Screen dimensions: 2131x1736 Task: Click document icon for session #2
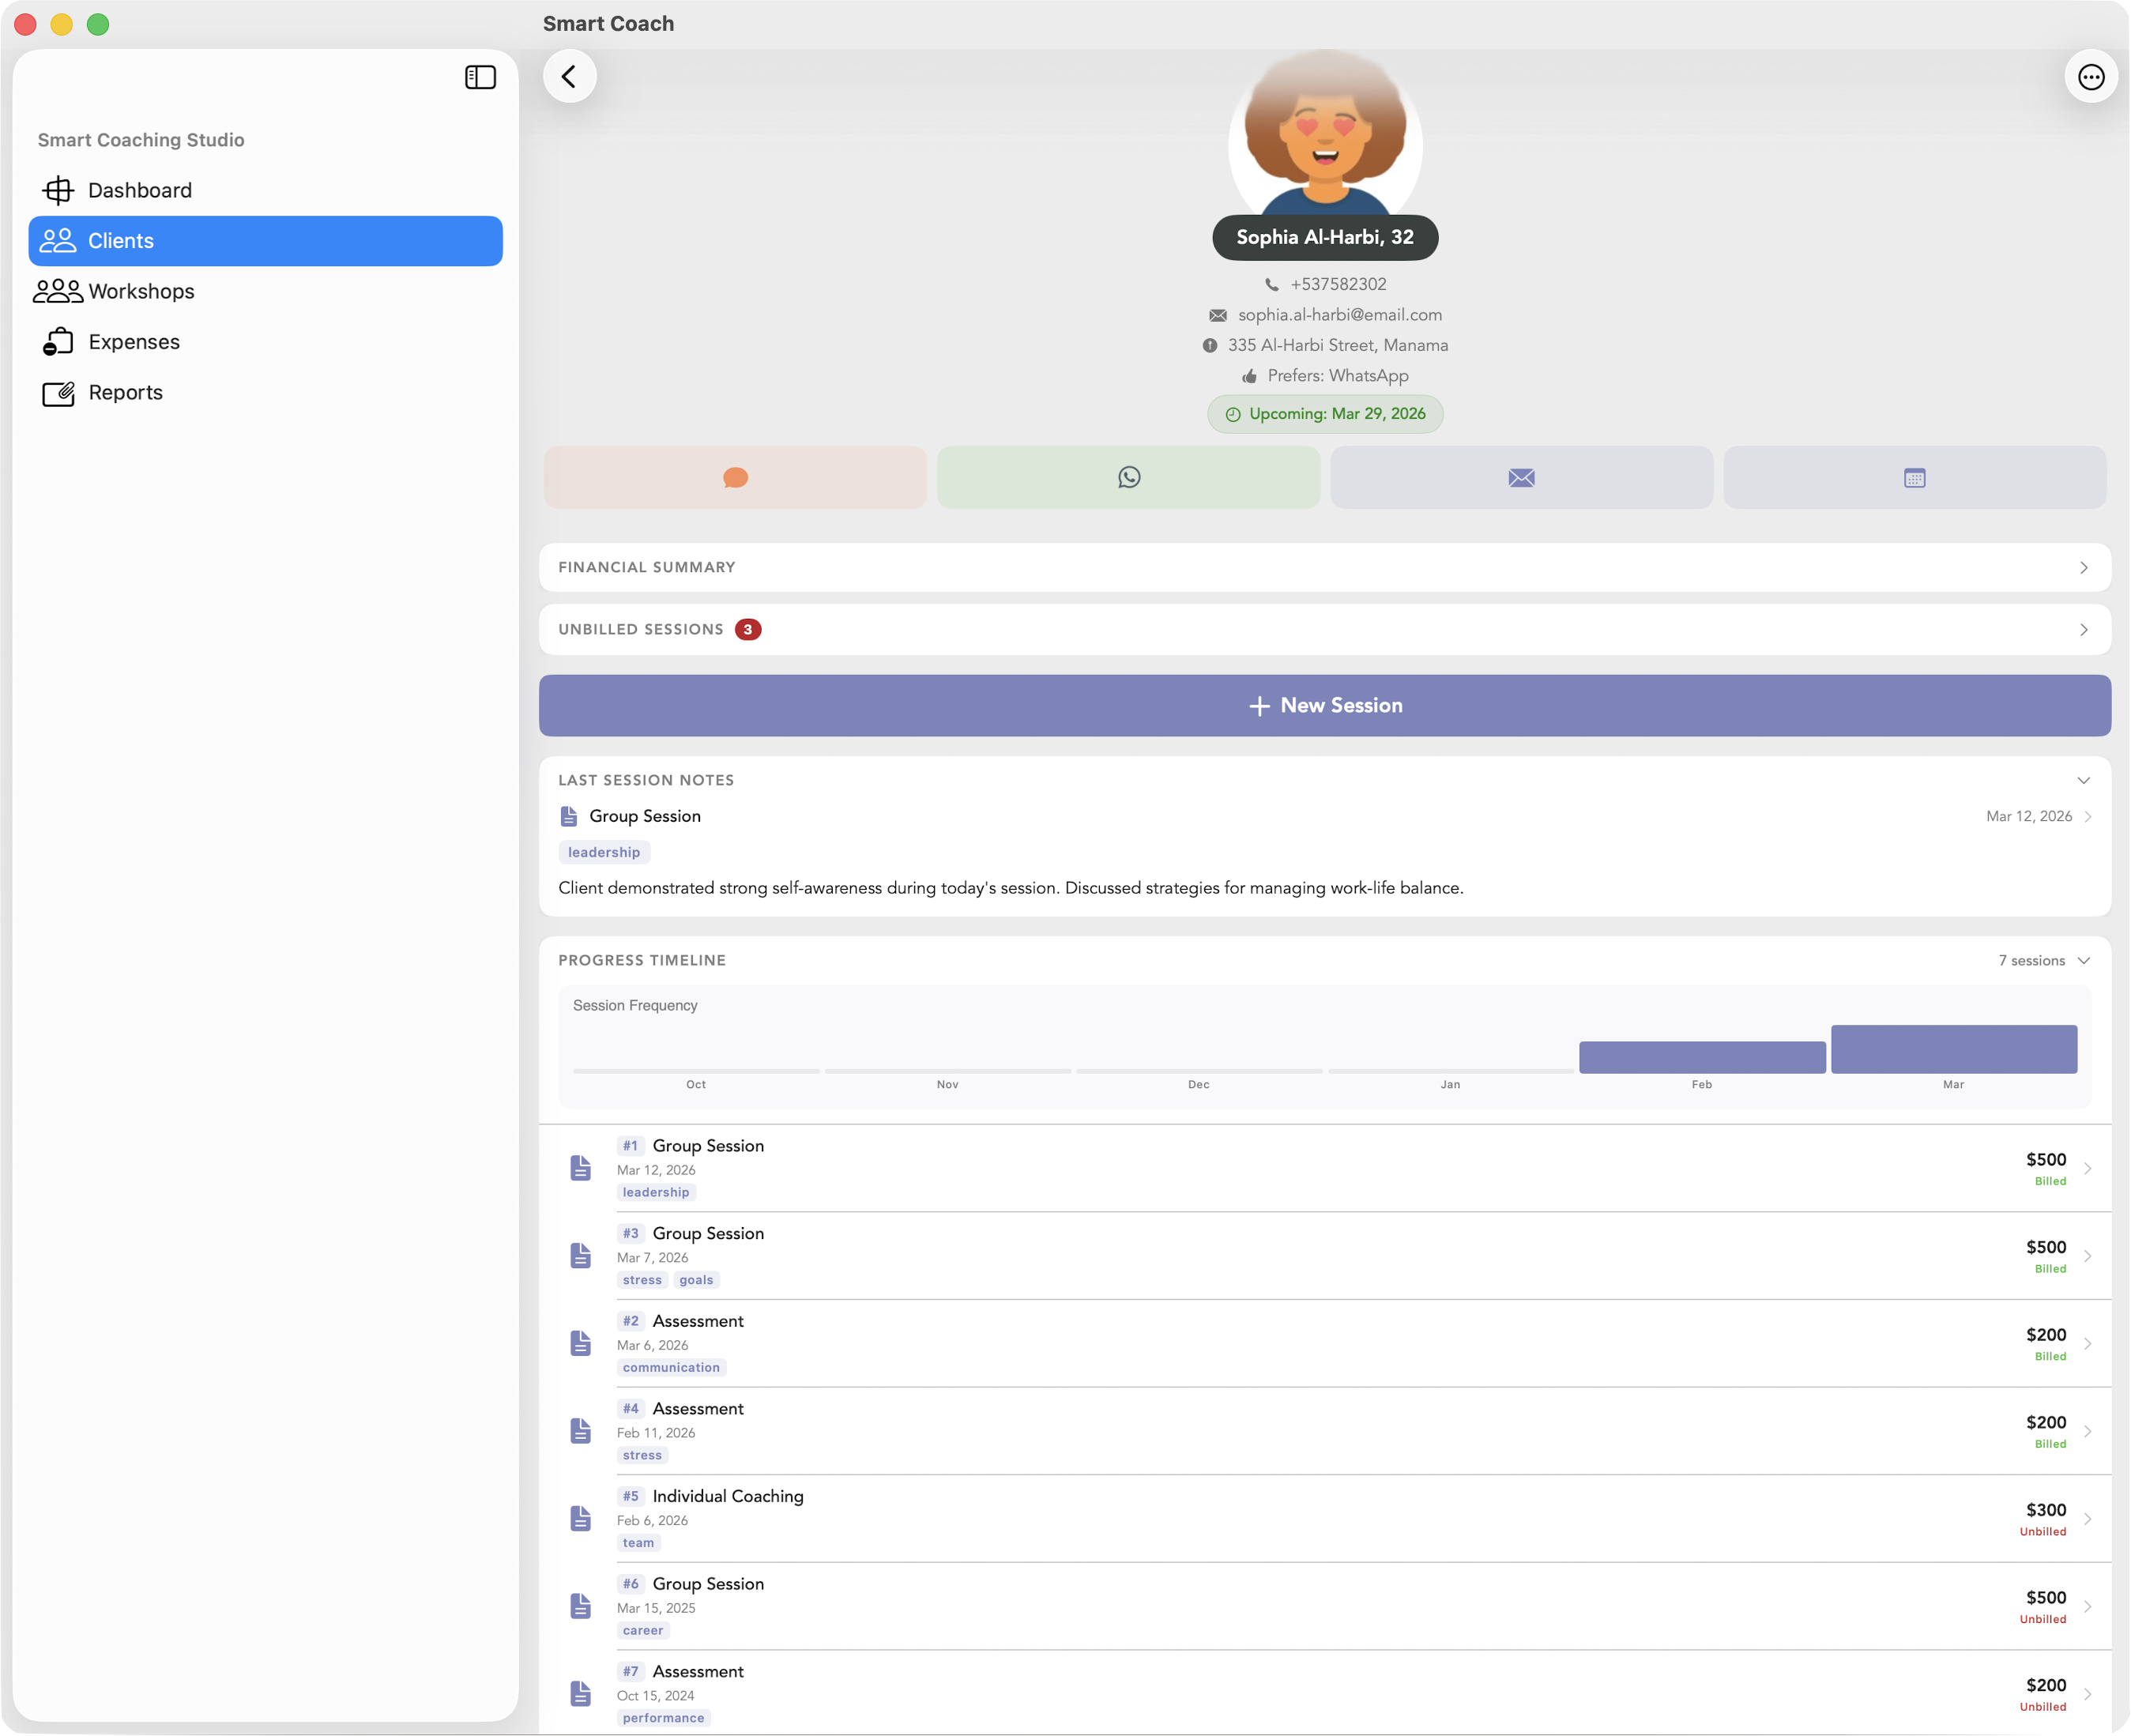click(580, 1344)
